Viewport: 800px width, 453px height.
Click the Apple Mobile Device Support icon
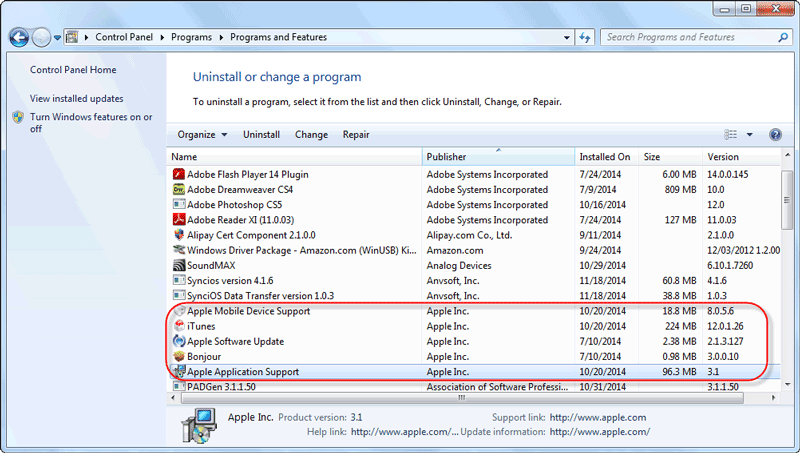tap(179, 311)
